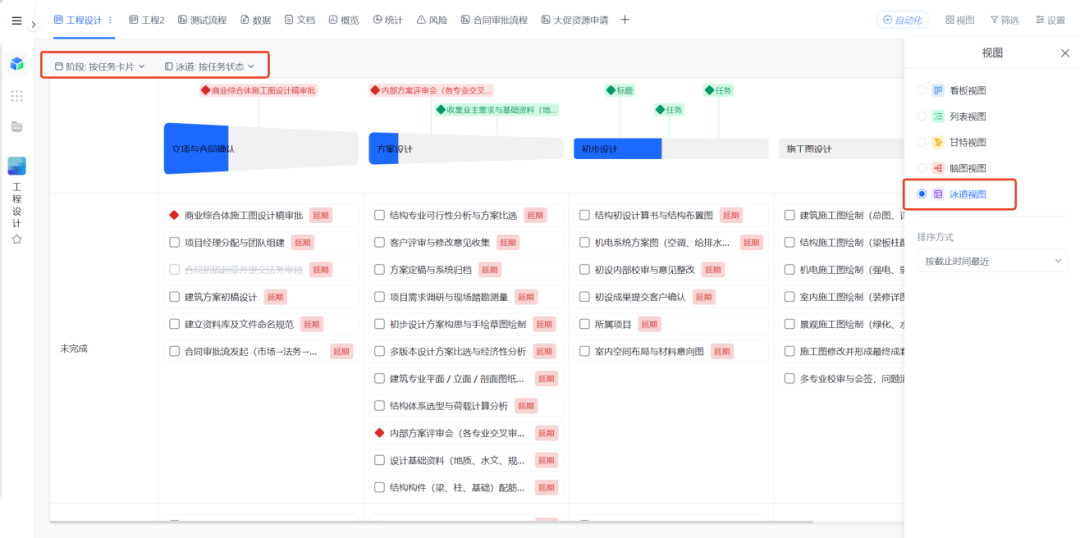The height and width of the screenshot is (538, 1080).
Task: Select 看板视图 radio option
Action: 922,90
